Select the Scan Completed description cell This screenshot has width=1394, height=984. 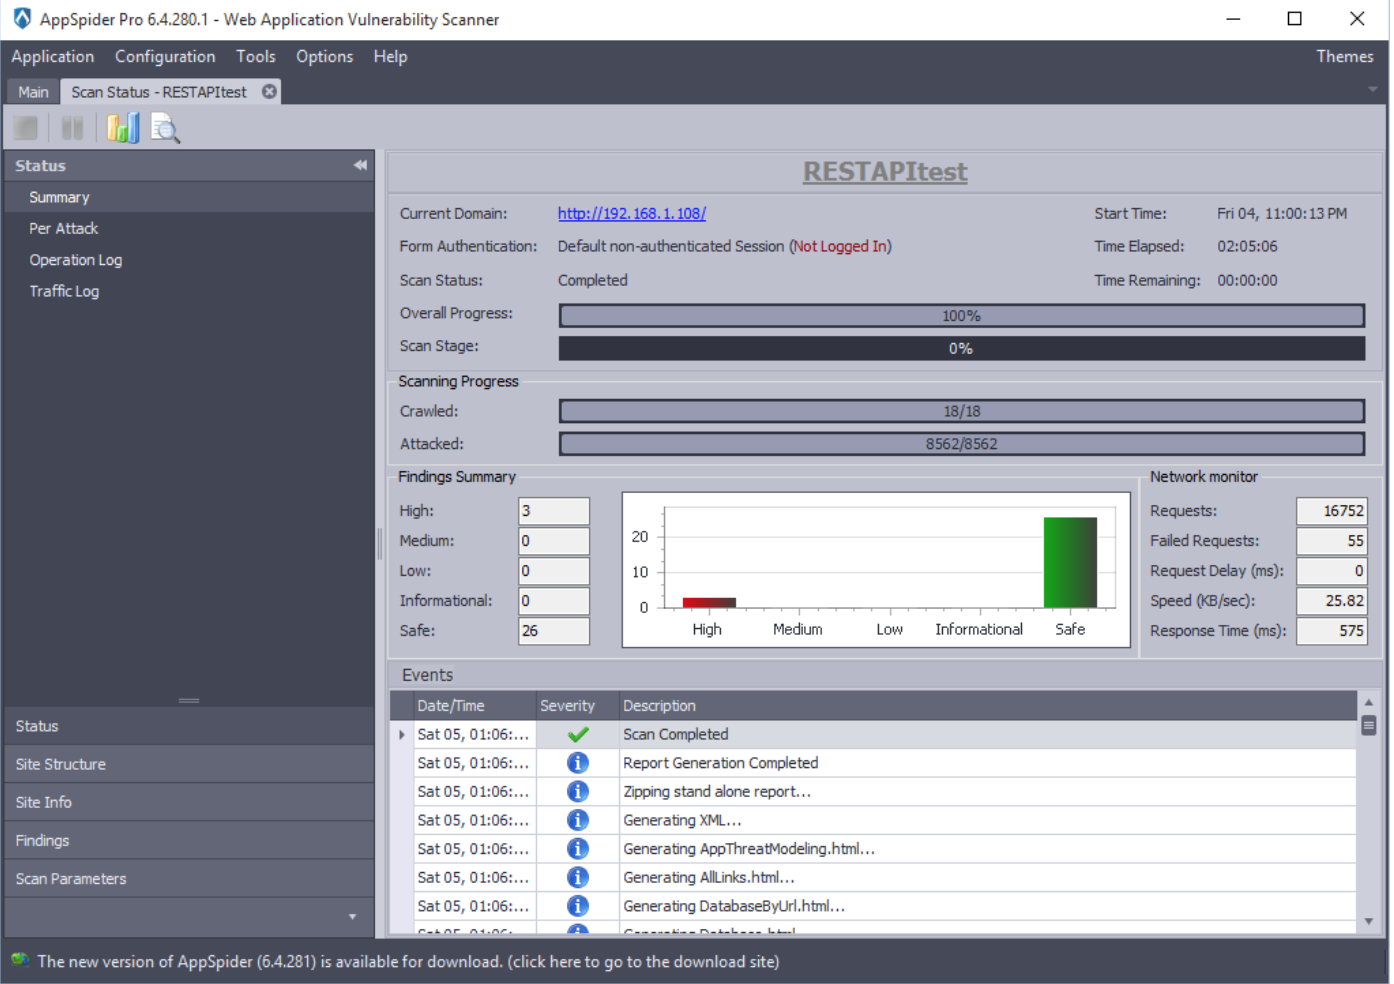987,734
